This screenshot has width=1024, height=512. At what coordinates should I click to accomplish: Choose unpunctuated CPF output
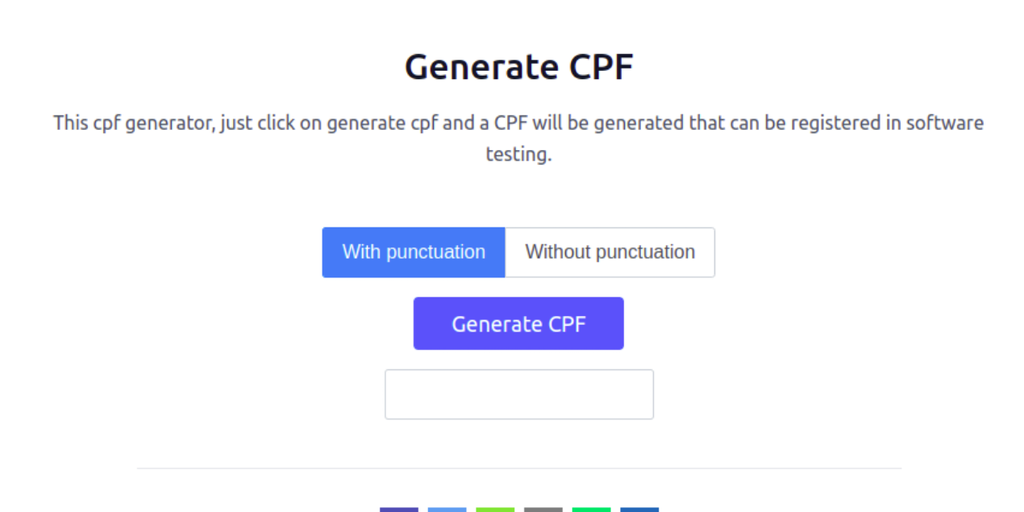pos(610,252)
